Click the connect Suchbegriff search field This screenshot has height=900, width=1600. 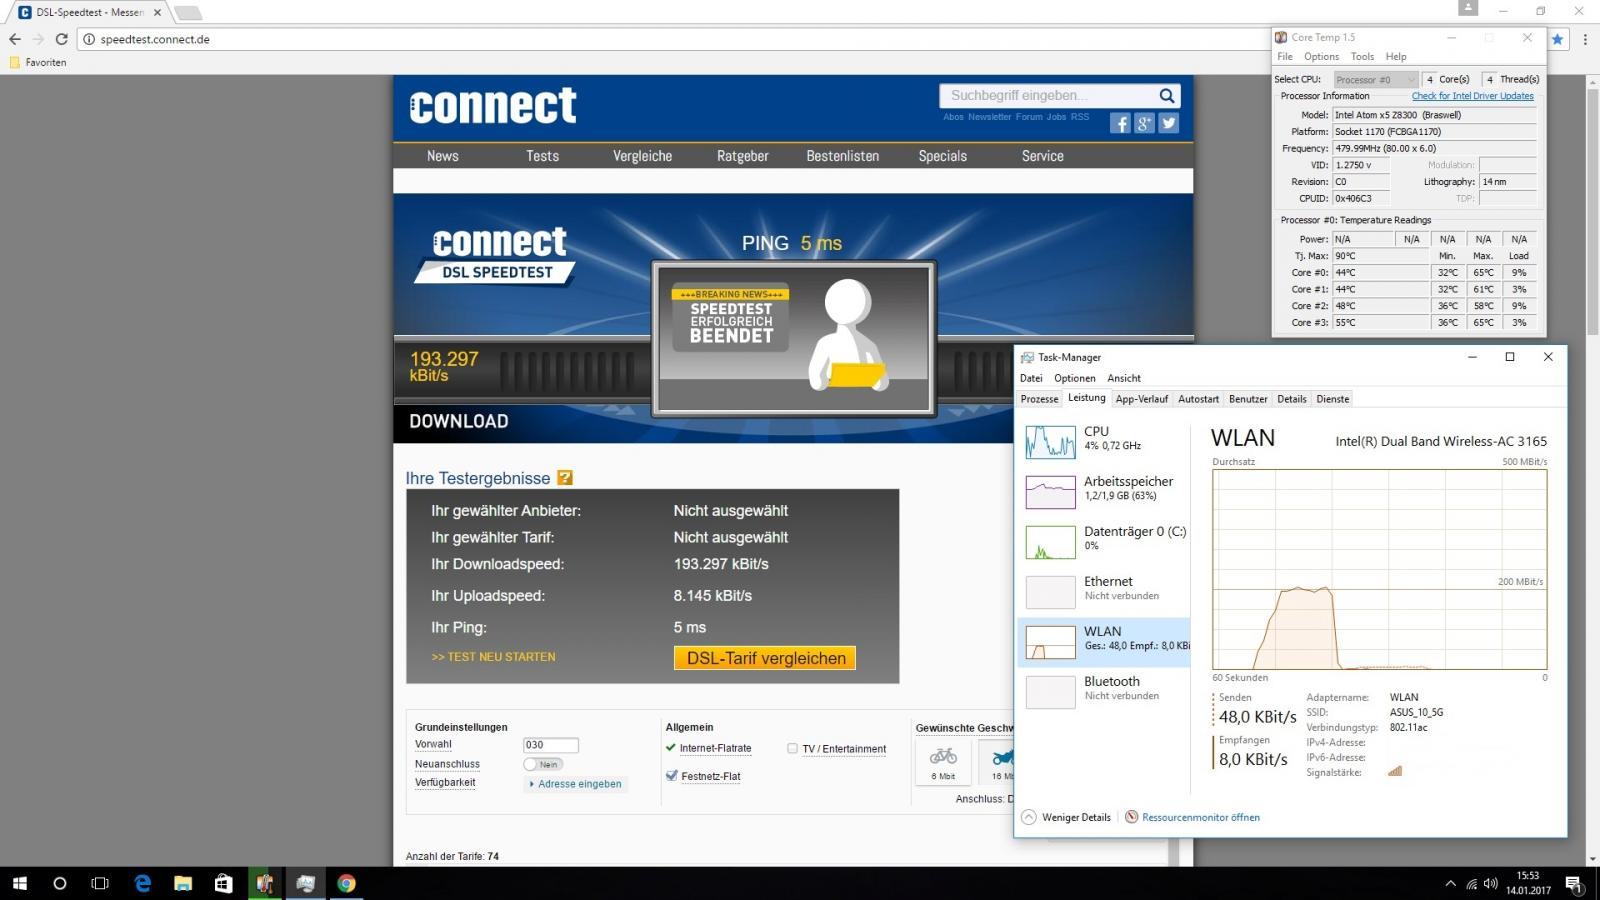1047,96
